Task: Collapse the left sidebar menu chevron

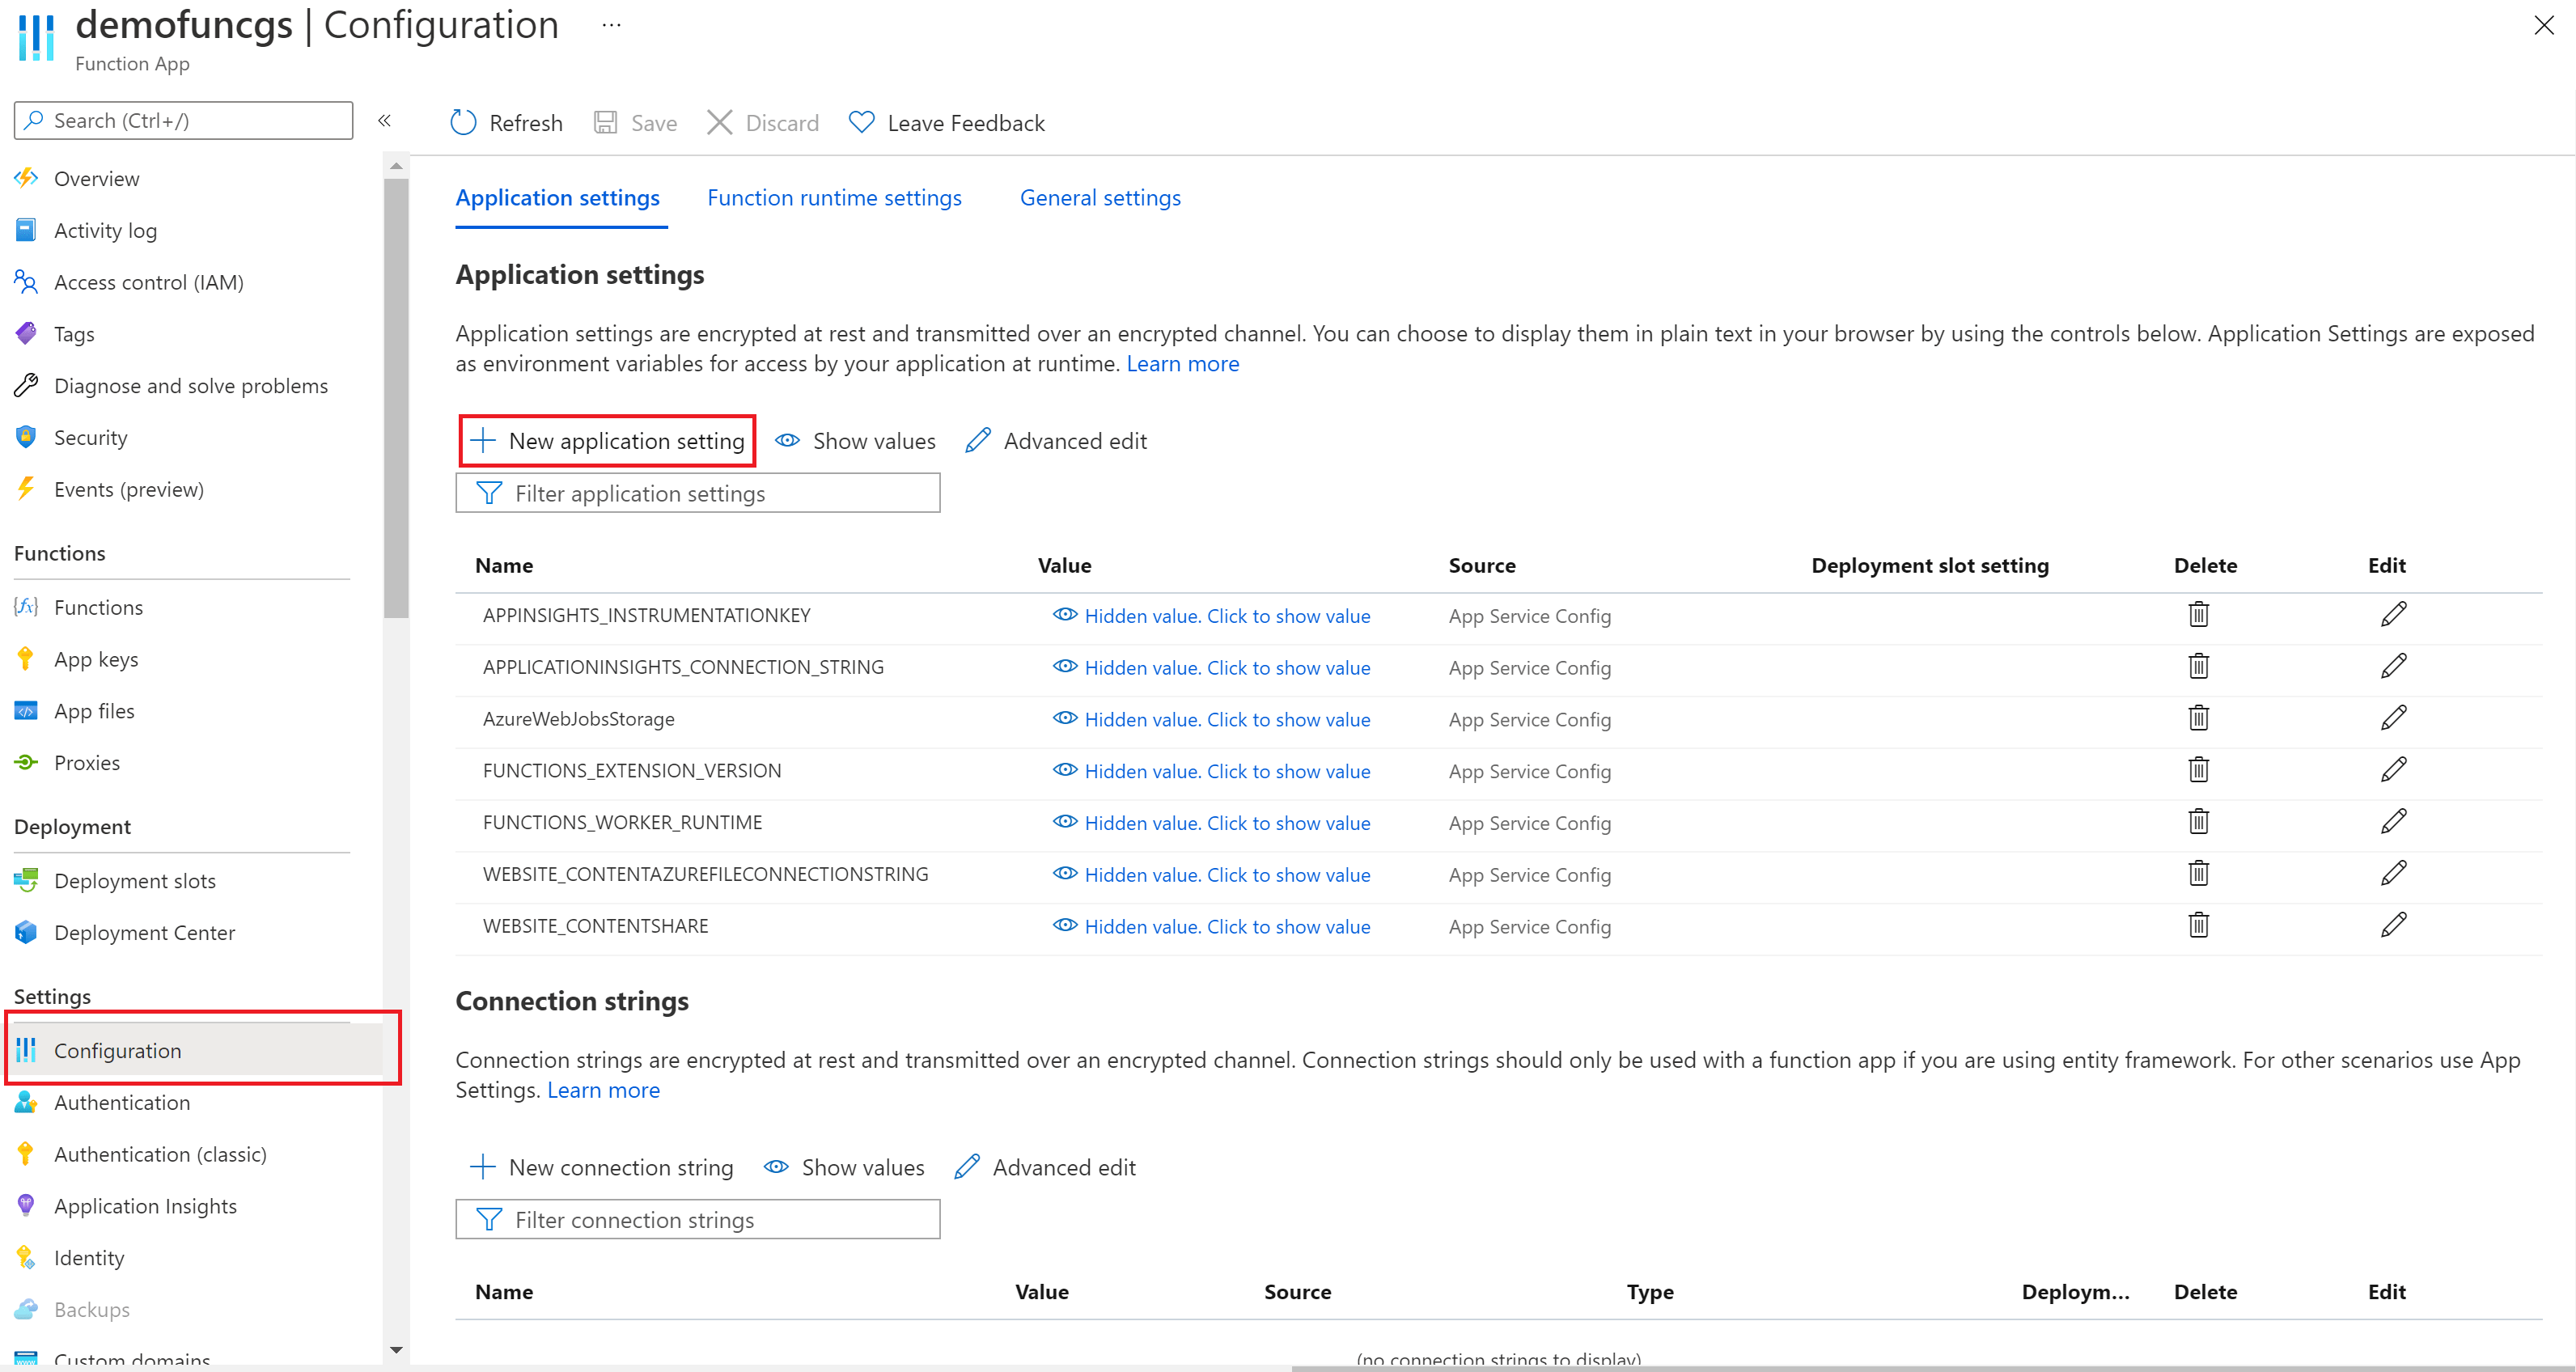Action: coord(384,121)
